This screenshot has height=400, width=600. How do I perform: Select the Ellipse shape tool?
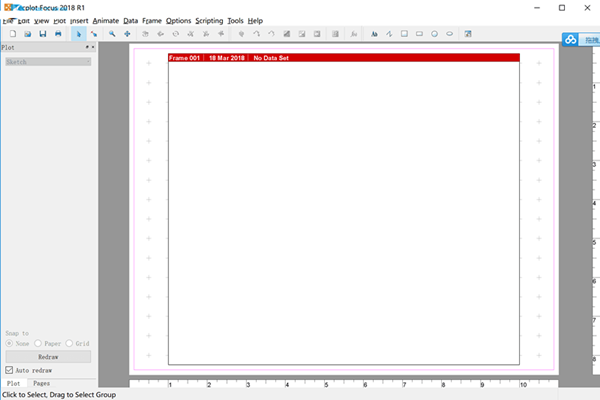[x=450, y=34]
